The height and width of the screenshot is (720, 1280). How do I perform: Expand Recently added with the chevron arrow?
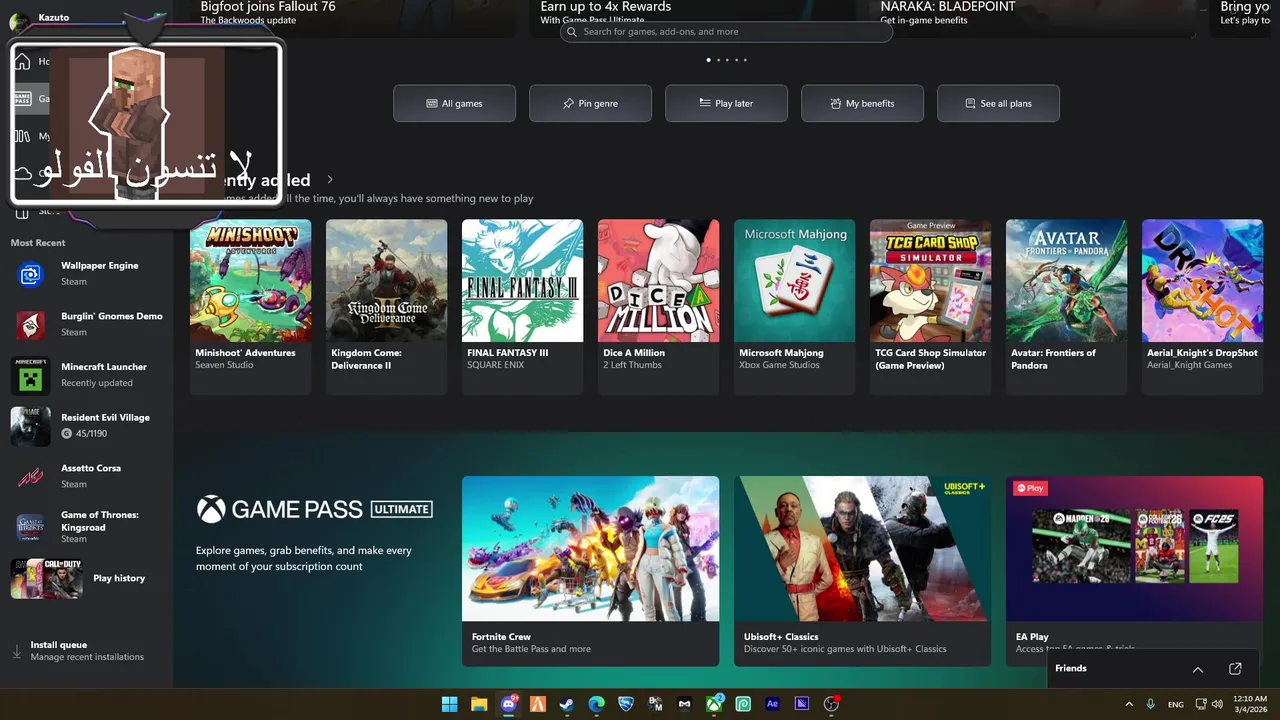pyautogui.click(x=330, y=180)
